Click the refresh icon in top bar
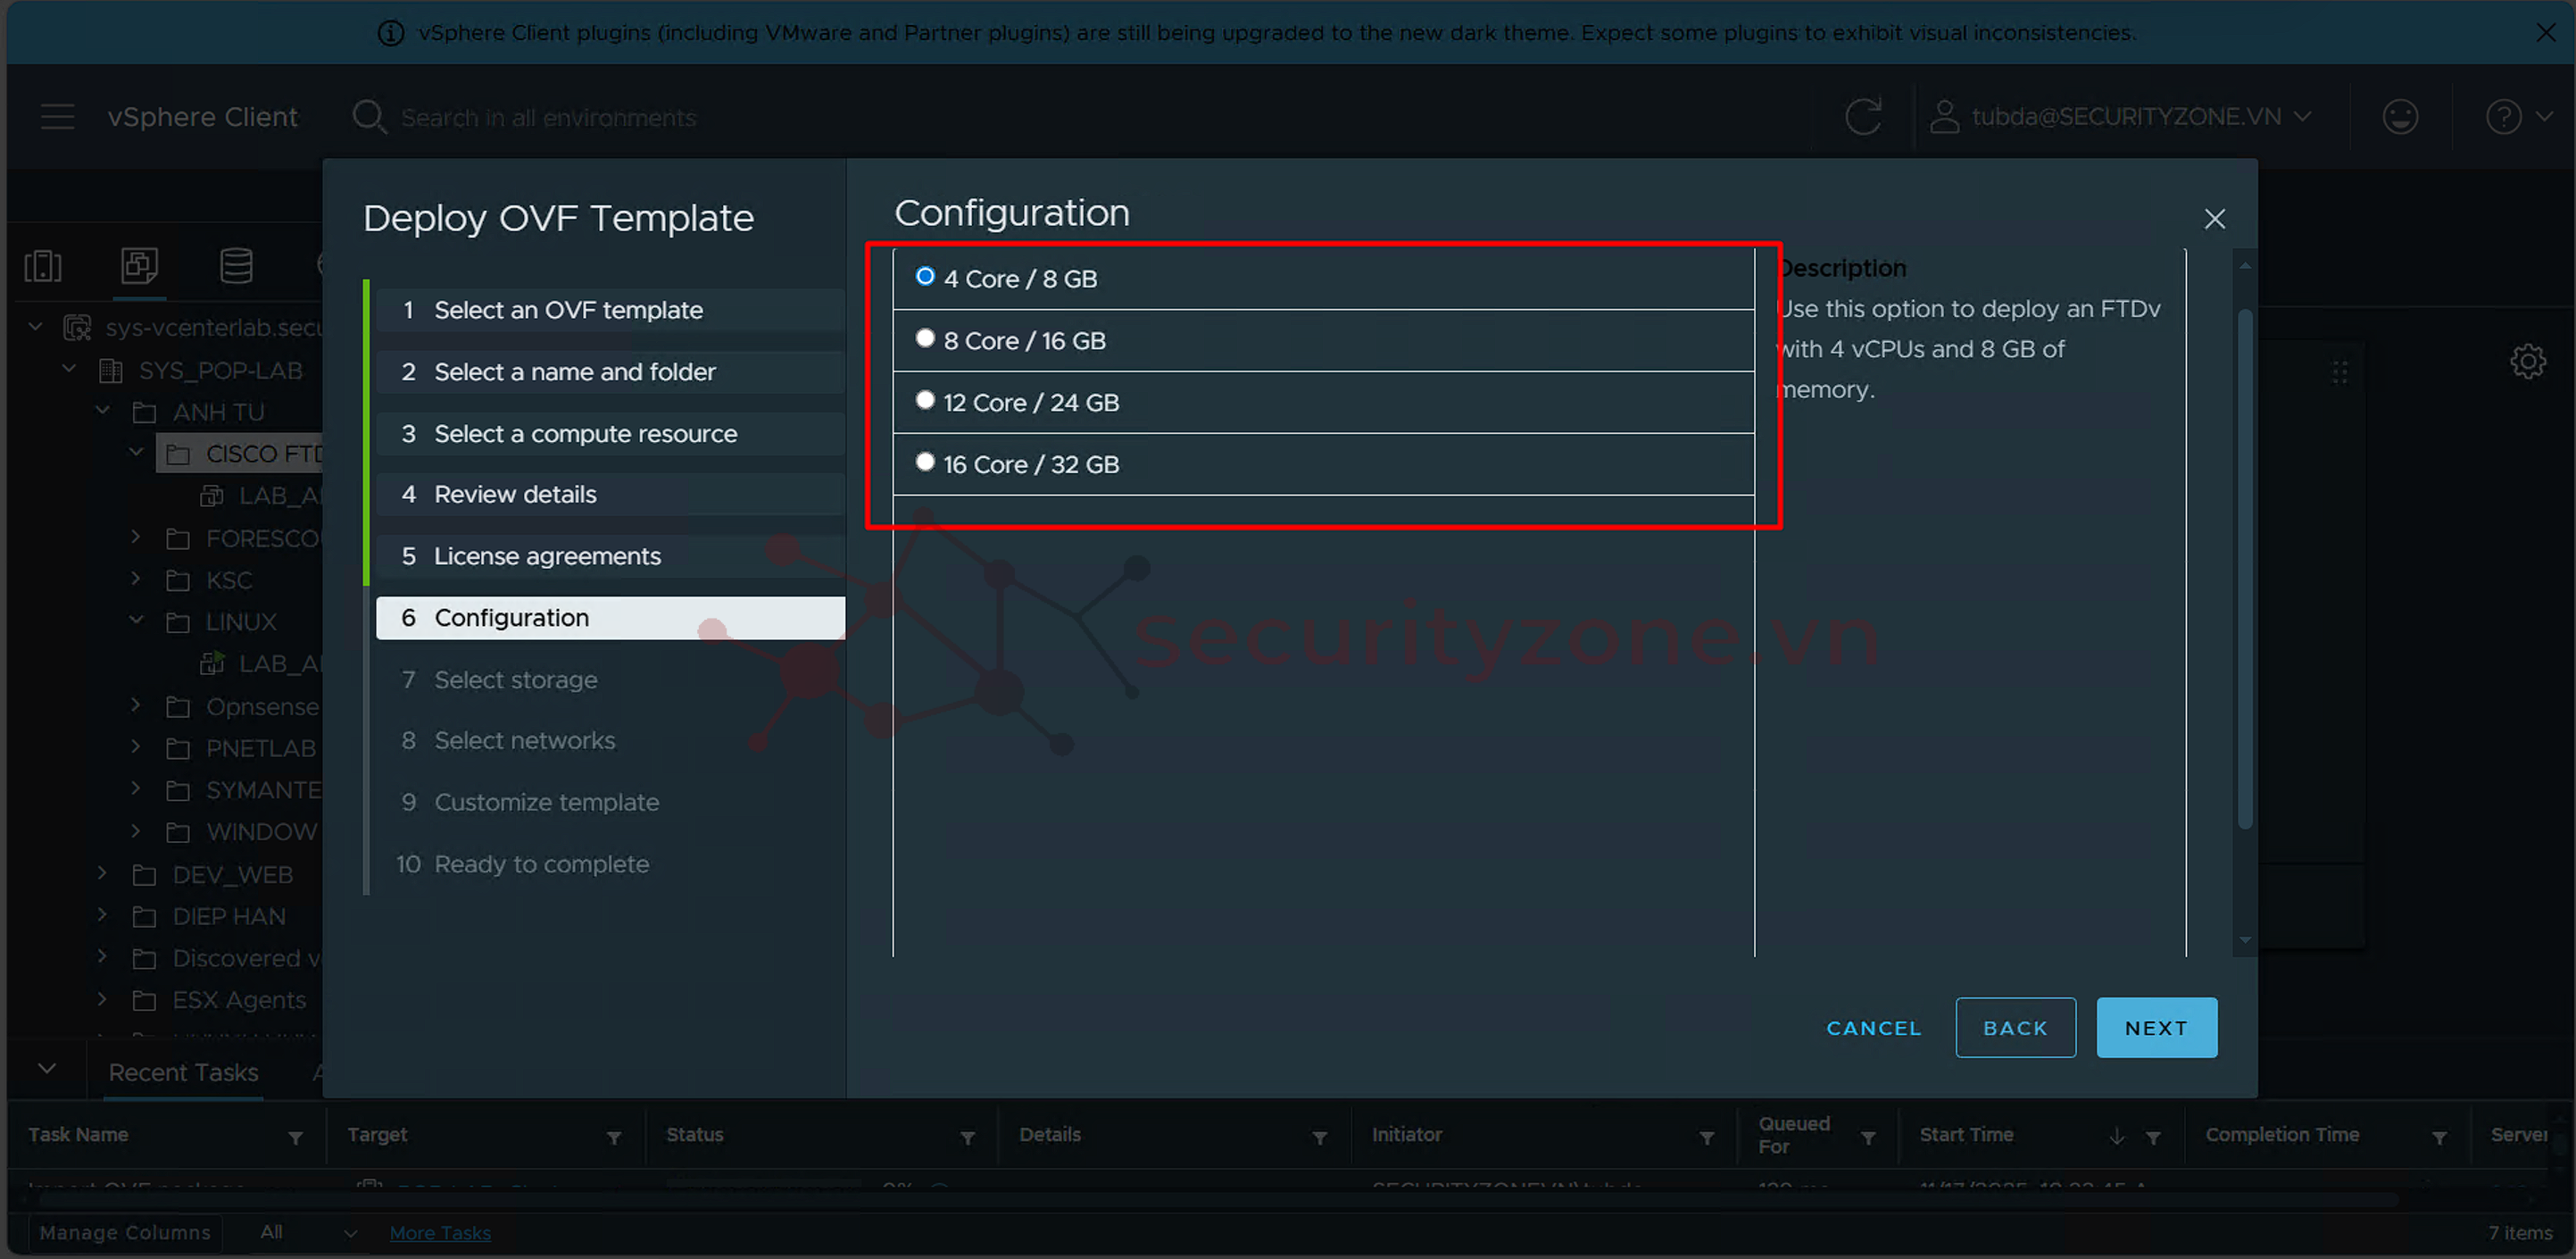This screenshot has width=2576, height=1259. click(1863, 117)
